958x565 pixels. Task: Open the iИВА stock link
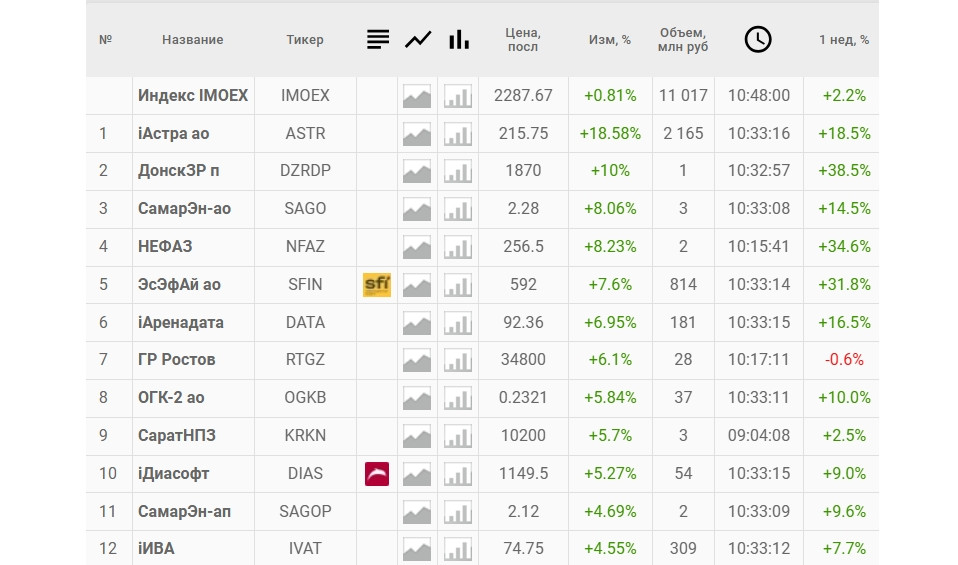(156, 549)
